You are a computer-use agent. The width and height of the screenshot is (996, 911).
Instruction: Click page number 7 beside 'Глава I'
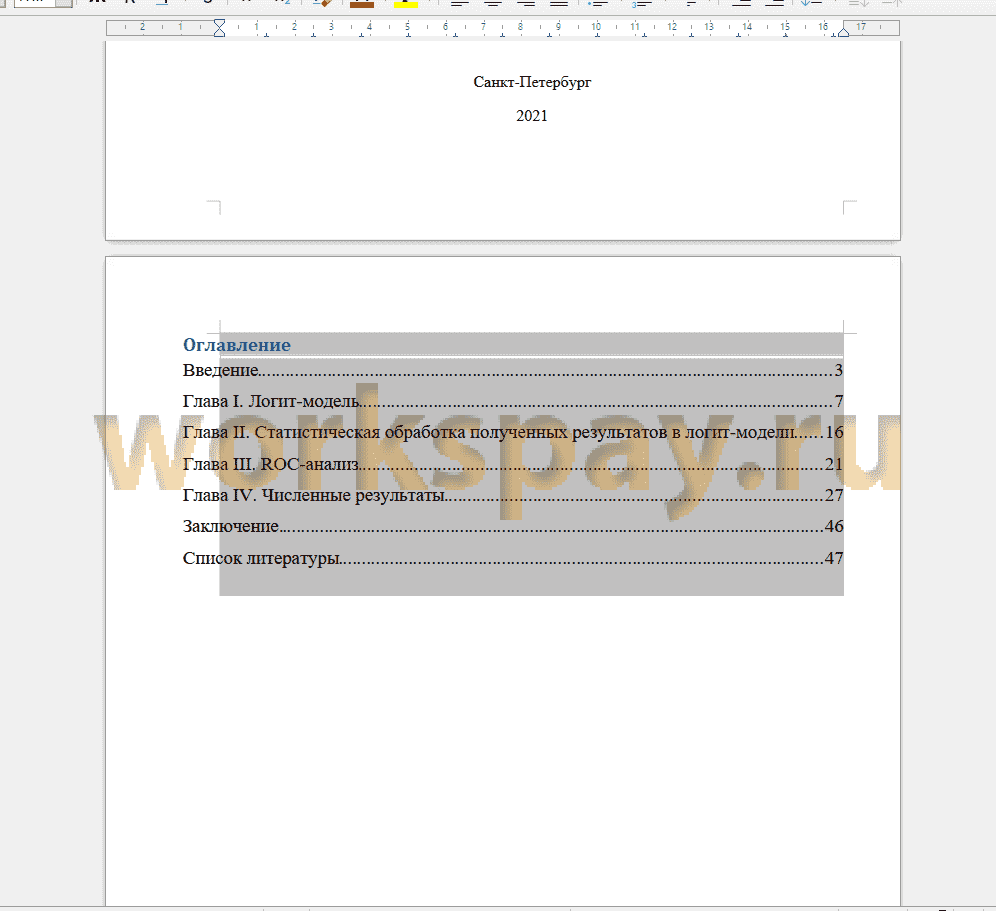tap(838, 401)
